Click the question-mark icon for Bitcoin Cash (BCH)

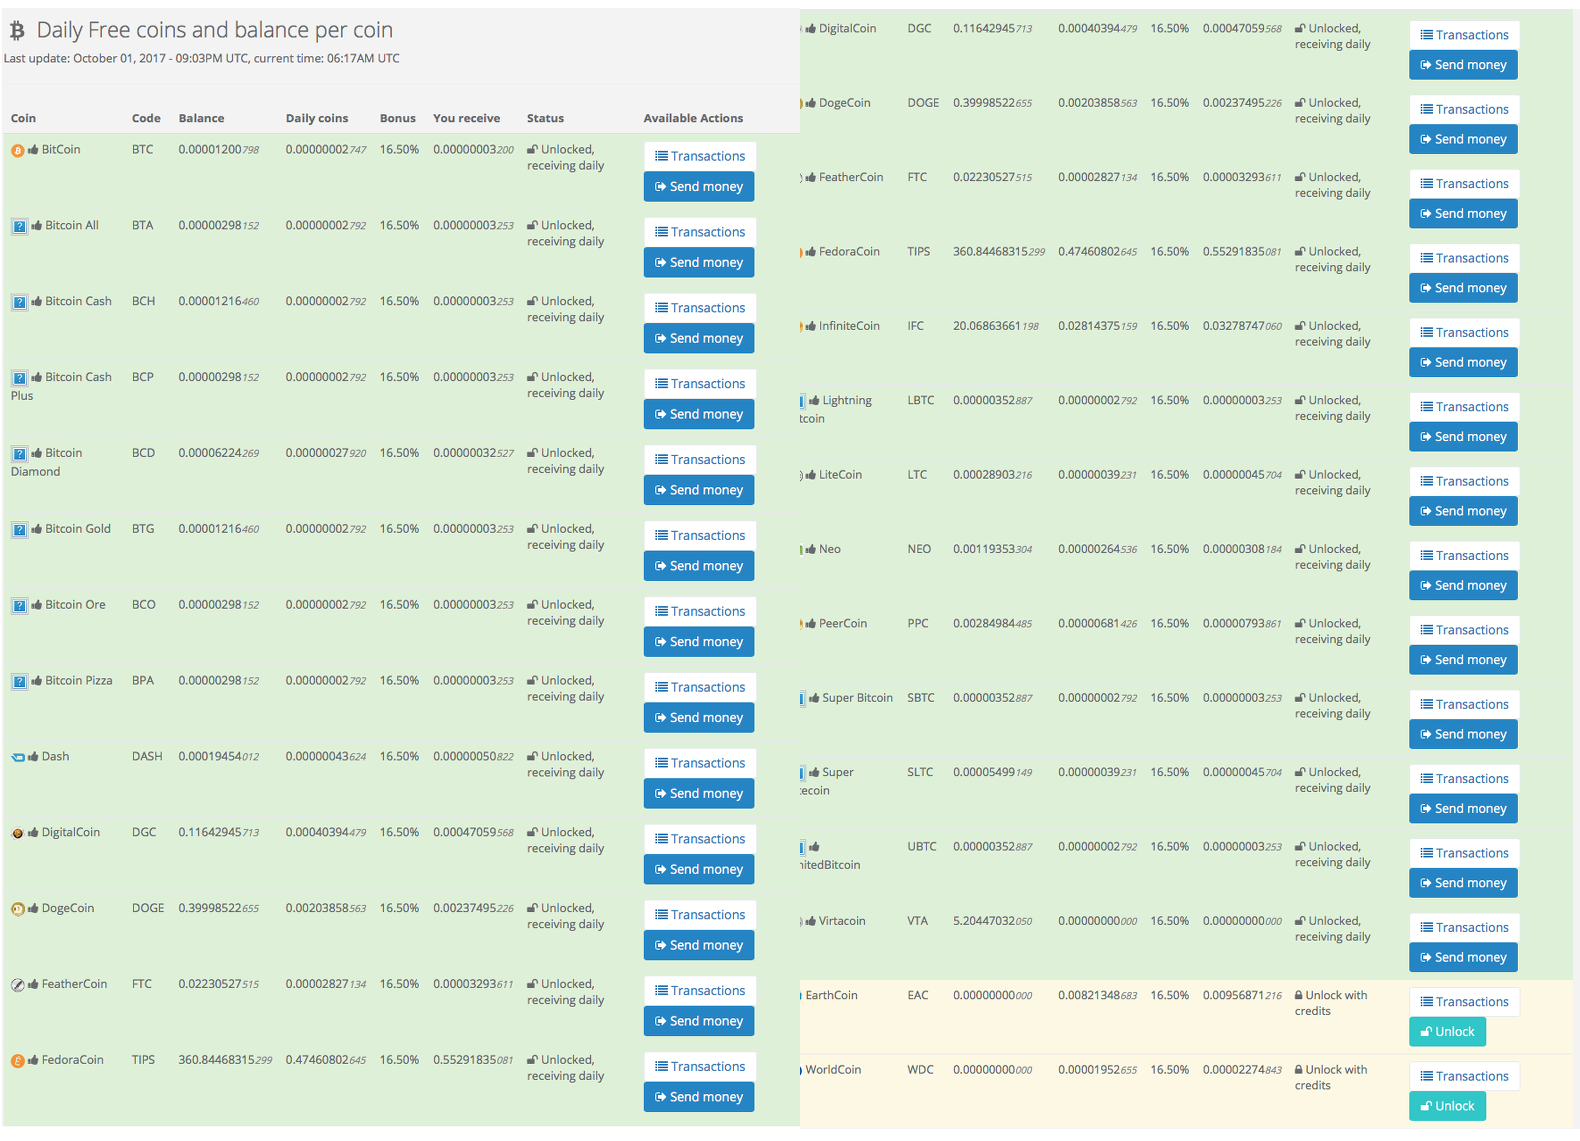(x=19, y=302)
